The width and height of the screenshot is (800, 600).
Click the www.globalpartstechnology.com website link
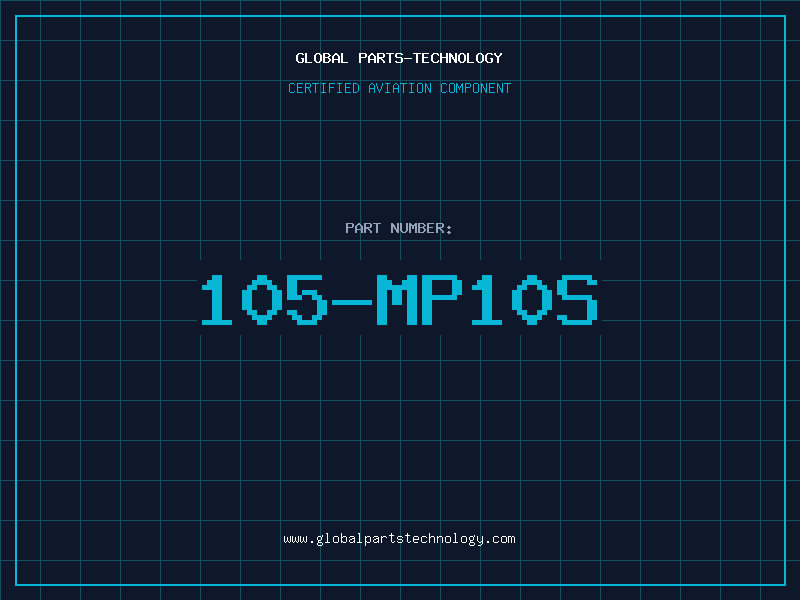[399, 539]
